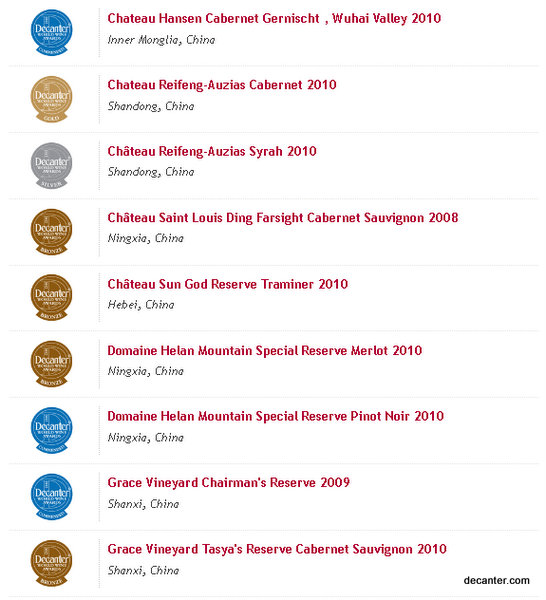The image size is (546, 600).
Task: Click the blue Commended medal beside Helan Mountain Pinot Noir
Action: coord(51,430)
